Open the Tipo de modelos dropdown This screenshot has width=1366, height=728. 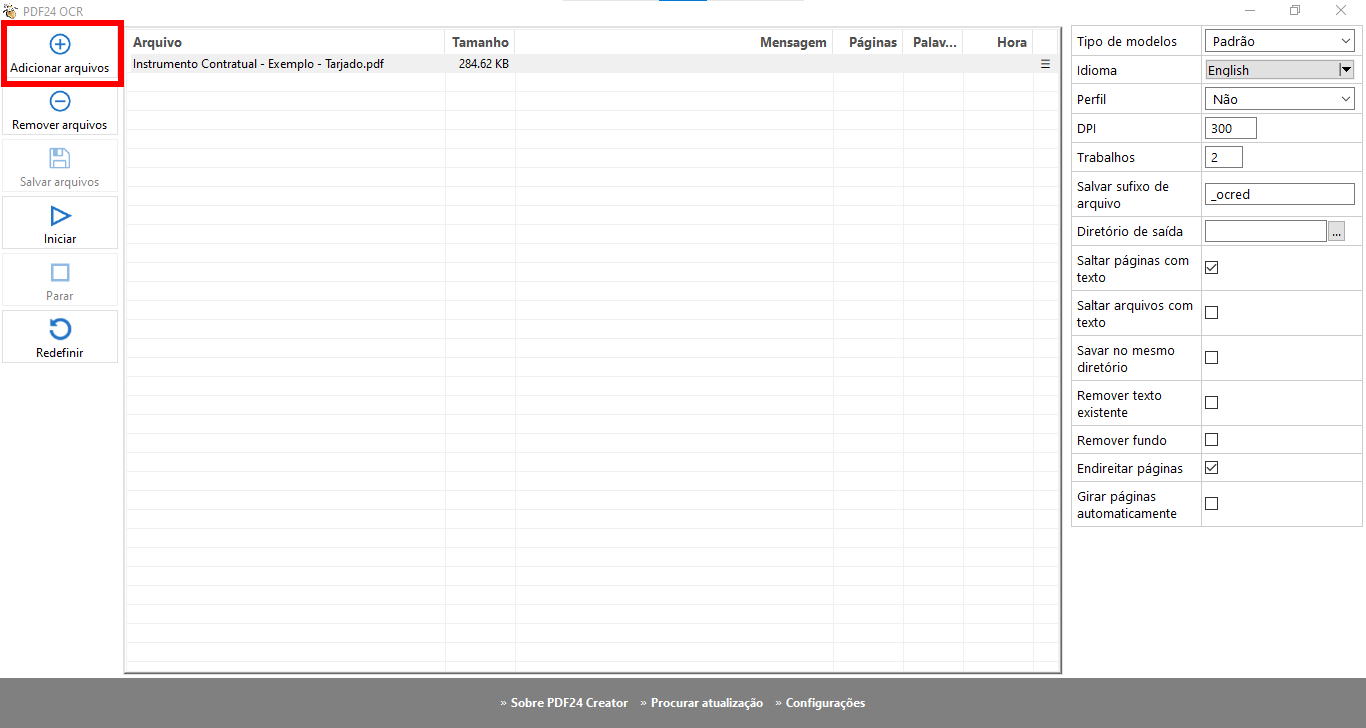[1279, 42]
